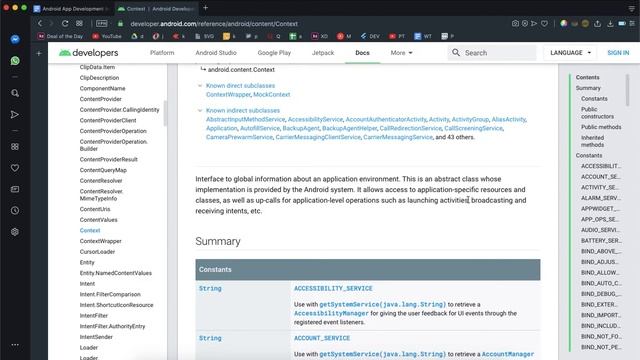Image resolution: width=640 pixels, height=360 pixels.
Task: Jump to ALARM_SERV... in Contents panel
Action: coord(600,198)
